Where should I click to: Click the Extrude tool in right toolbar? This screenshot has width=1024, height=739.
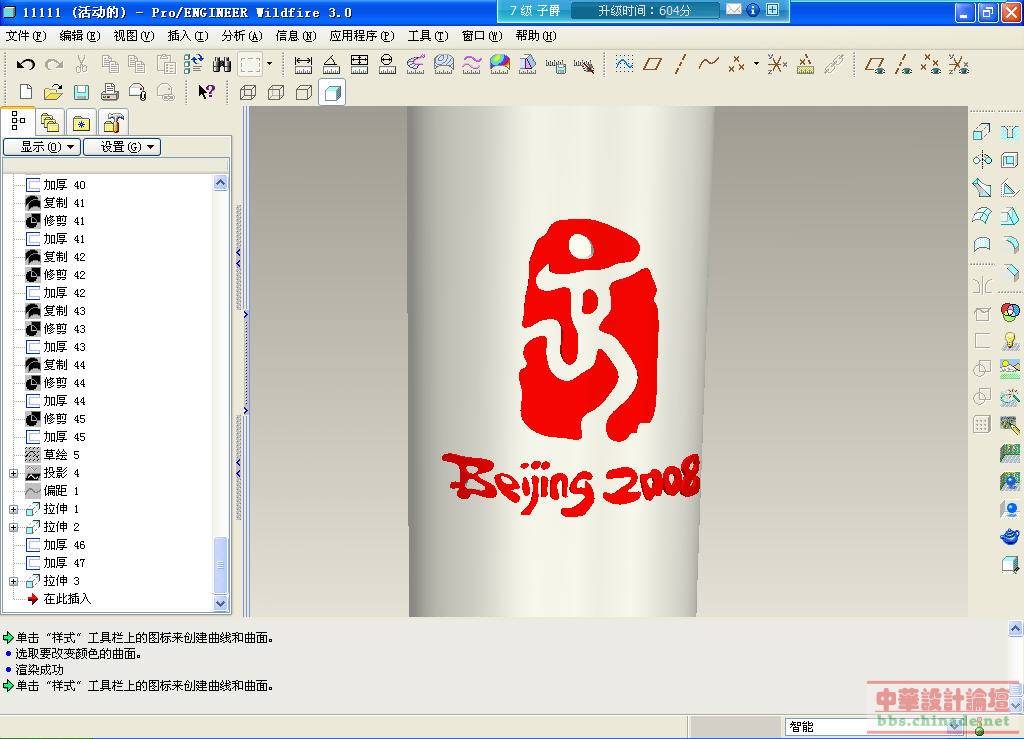(x=982, y=133)
